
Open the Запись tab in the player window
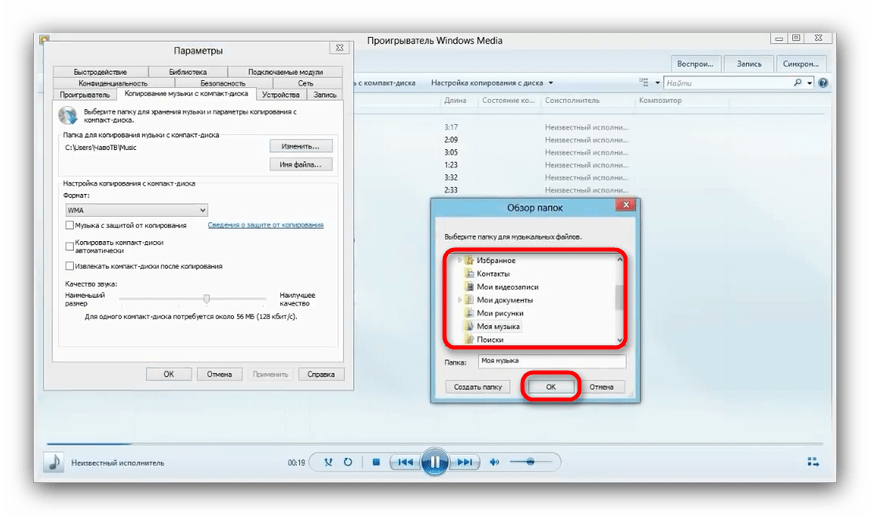[749, 64]
